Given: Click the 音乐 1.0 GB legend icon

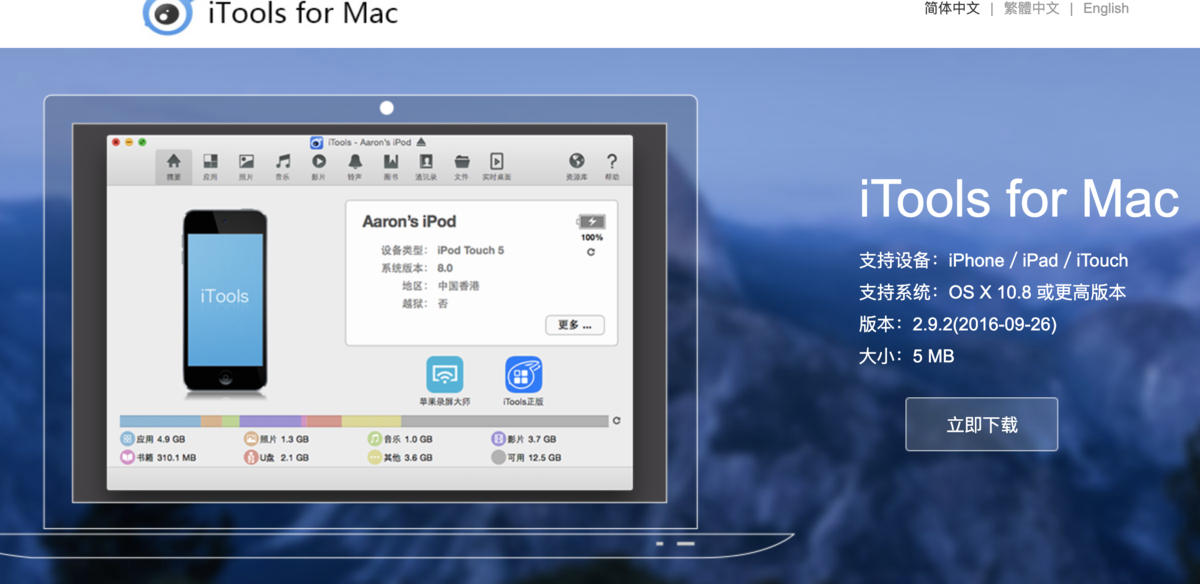Looking at the screenshot, I should pyautogui.click(x=374, y=439).
